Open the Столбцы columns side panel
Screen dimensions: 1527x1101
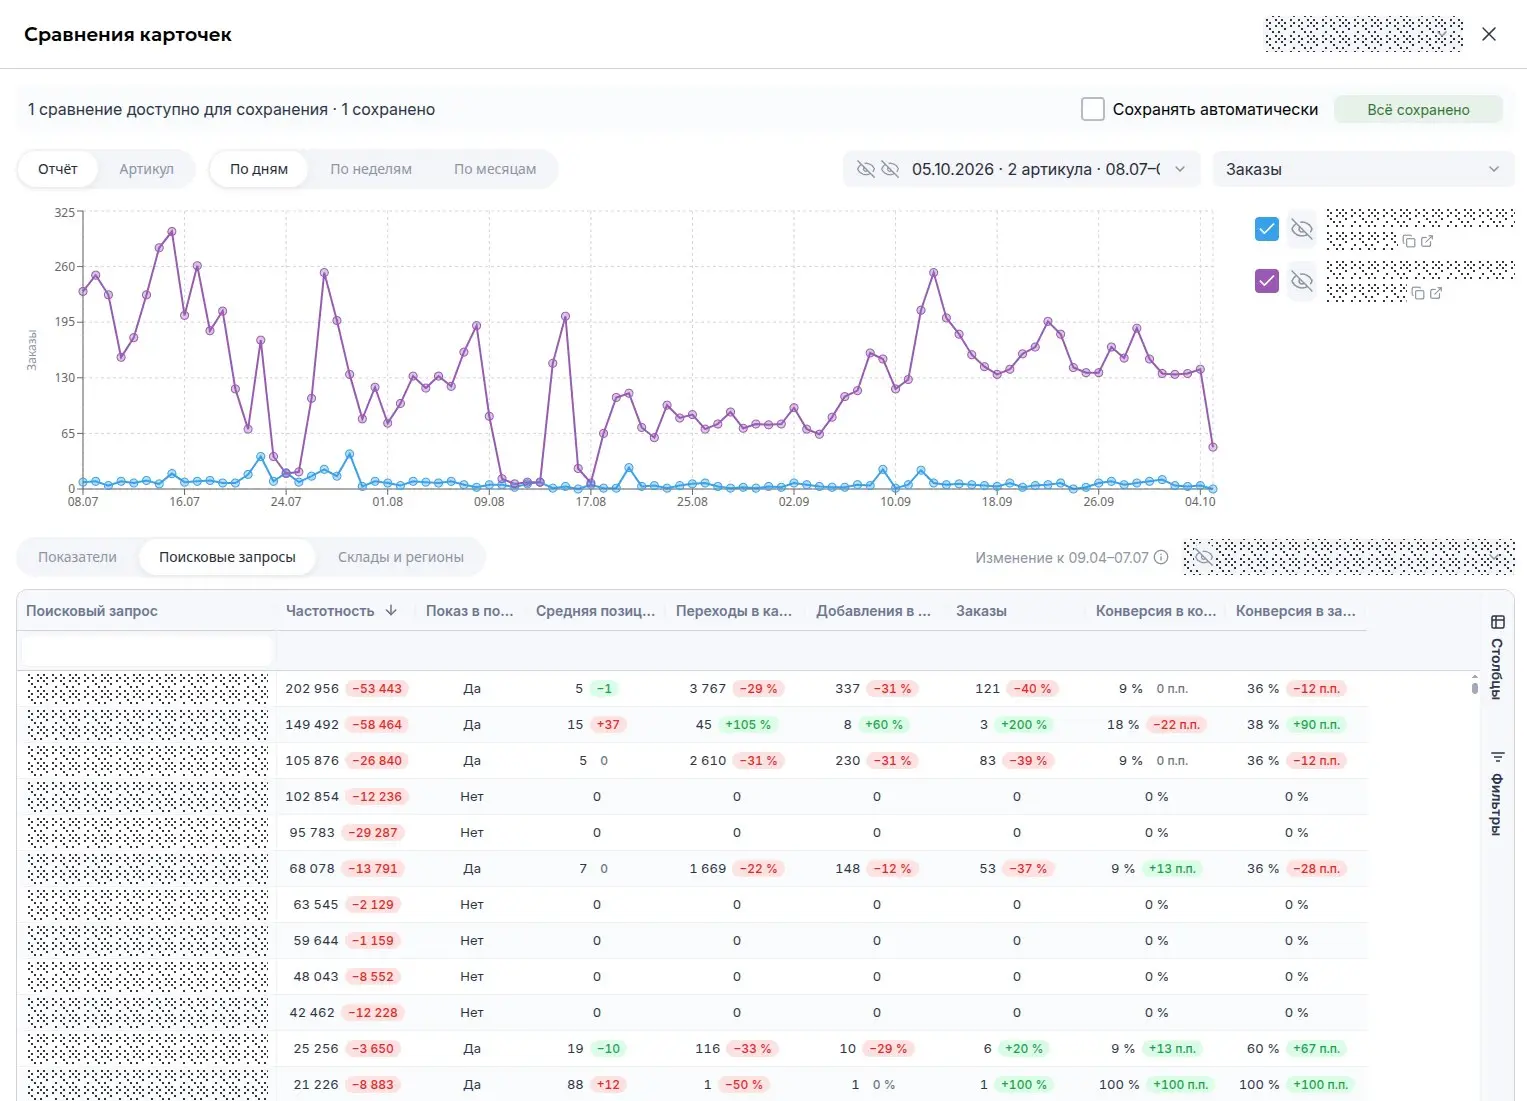(x=1497, y=657)
